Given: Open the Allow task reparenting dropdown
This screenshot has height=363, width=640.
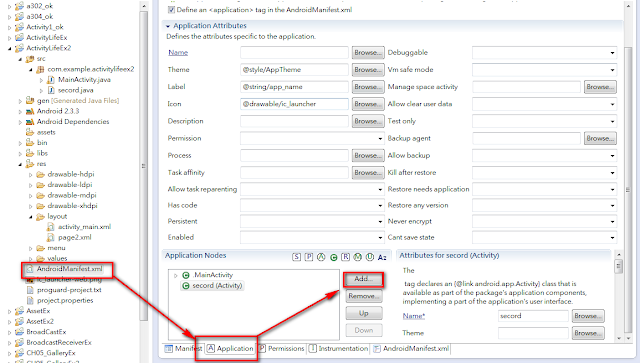Looking at the screenshot, I should click(380, 190).
